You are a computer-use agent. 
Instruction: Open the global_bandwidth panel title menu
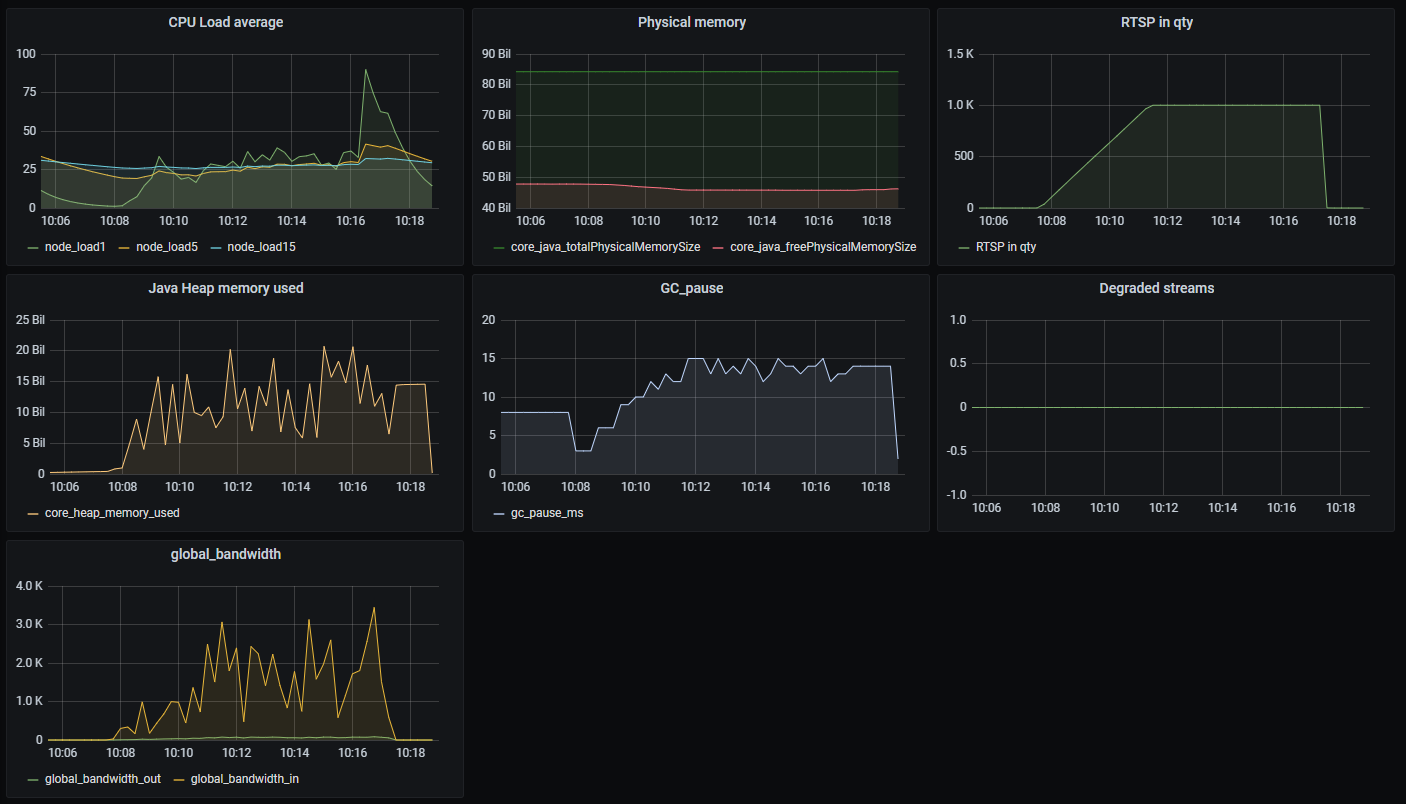(x=226, y=554)
